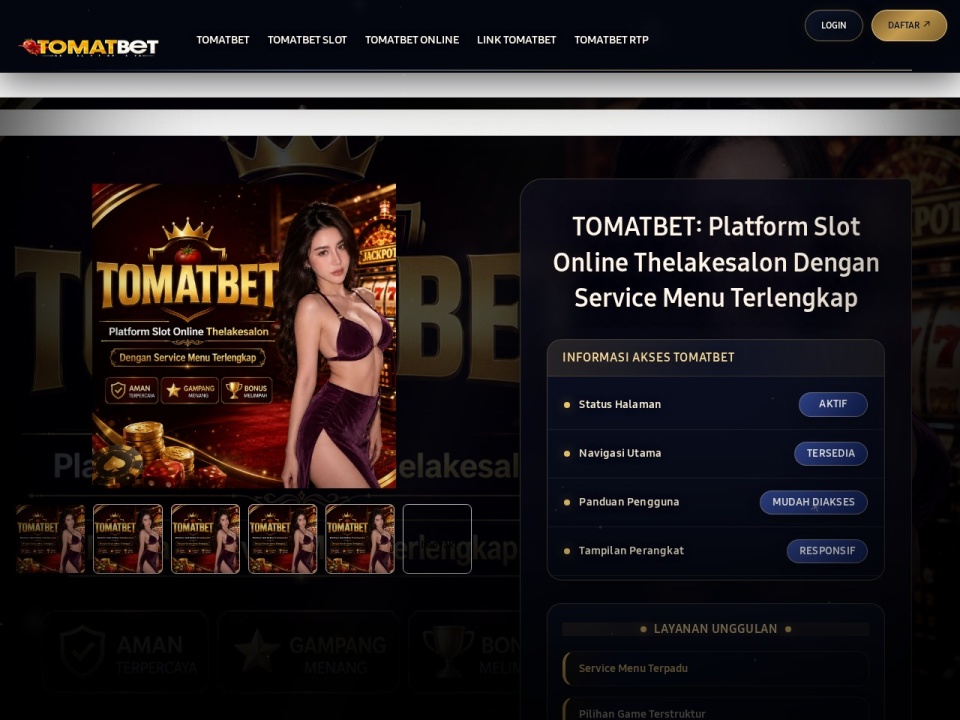Click the MUDAH DIAKSES badge
Image resolution: width=960 pixels, height=720 pixels.
(813, 502)
